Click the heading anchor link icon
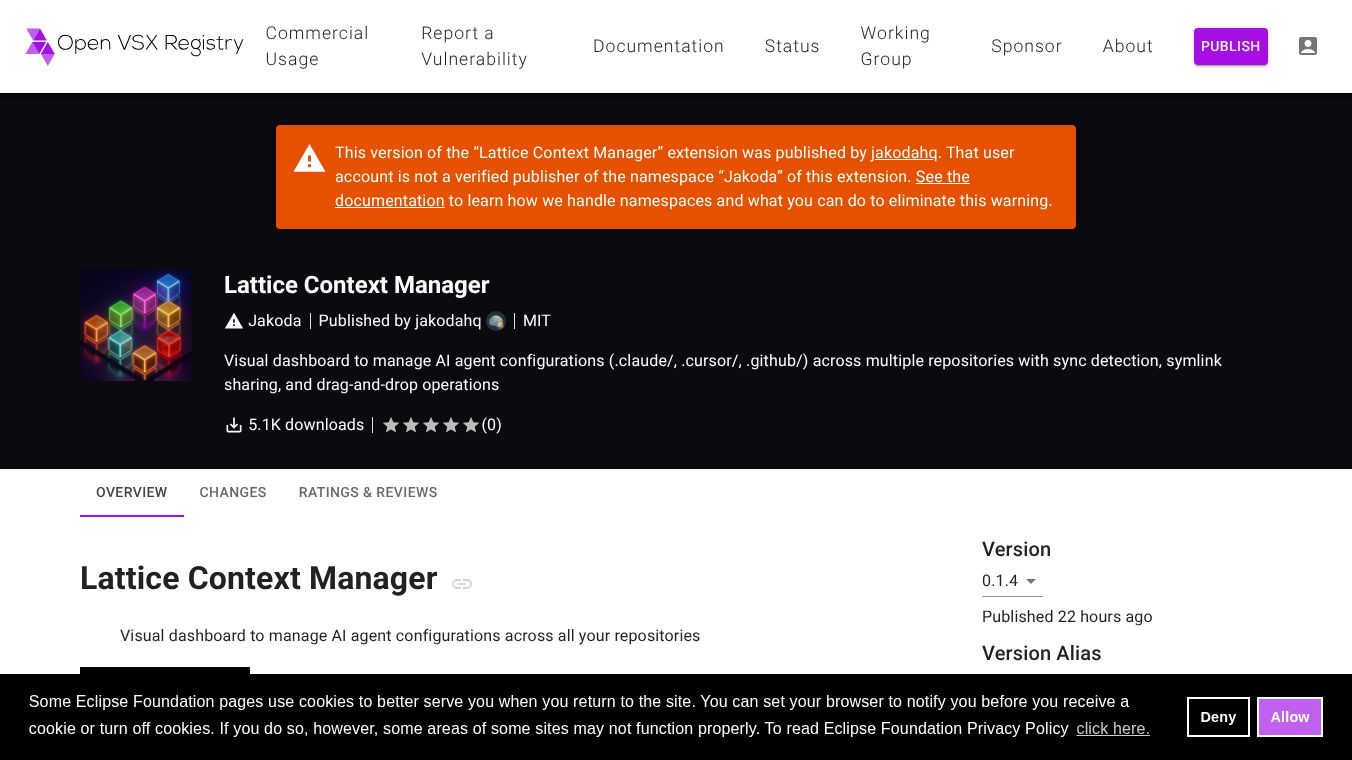The height and width of the screenshot is (760, 1352). point(462,584)
